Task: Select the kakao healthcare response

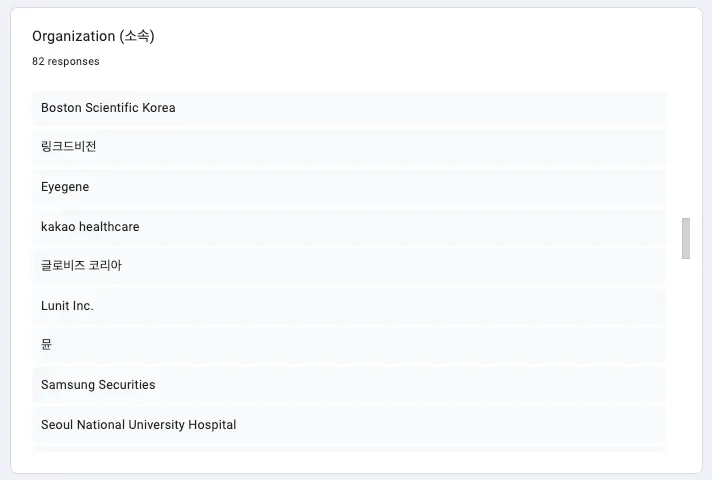Action: coord(349,227)
